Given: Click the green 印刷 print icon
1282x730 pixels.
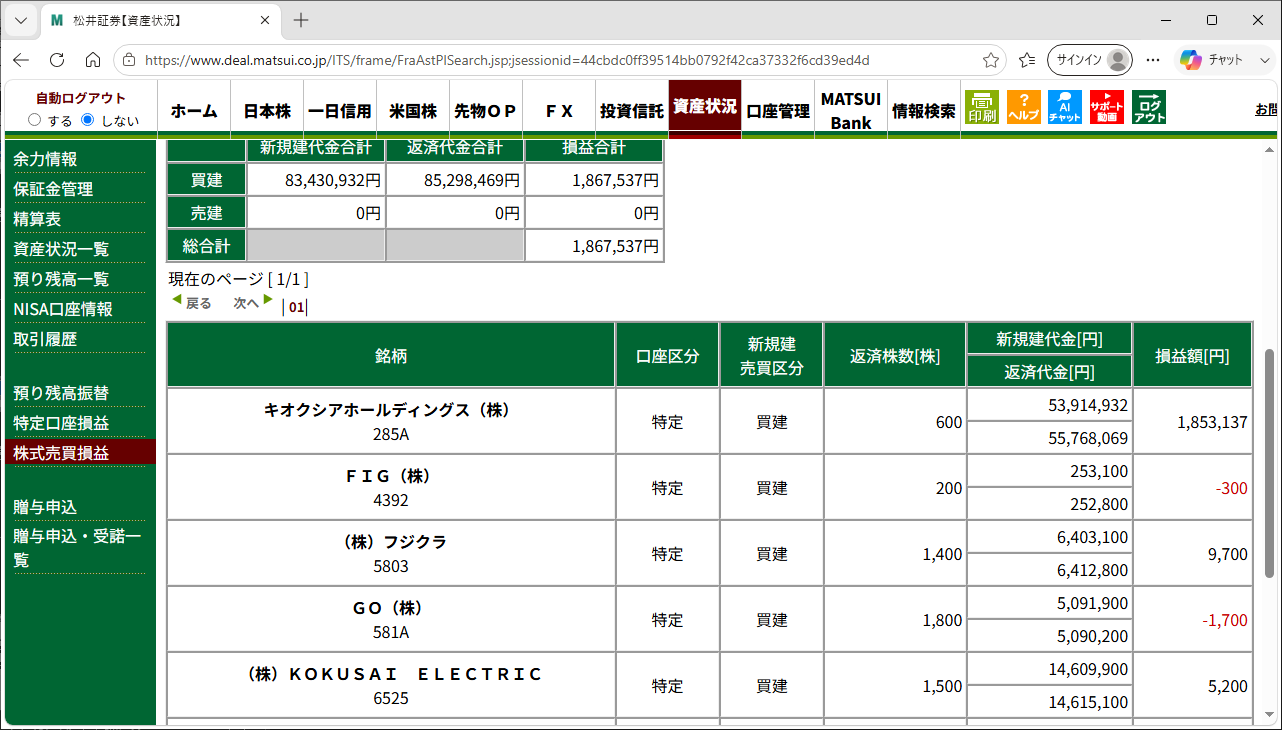Looking at the screenshot, I should tap(982, 107).
